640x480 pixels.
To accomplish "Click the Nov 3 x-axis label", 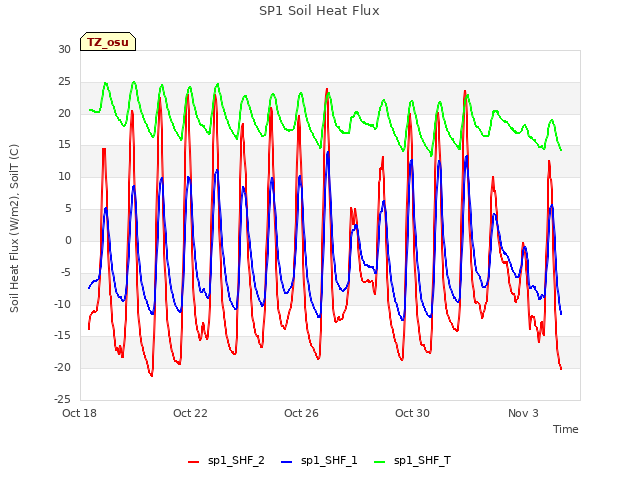I will 523,413.
